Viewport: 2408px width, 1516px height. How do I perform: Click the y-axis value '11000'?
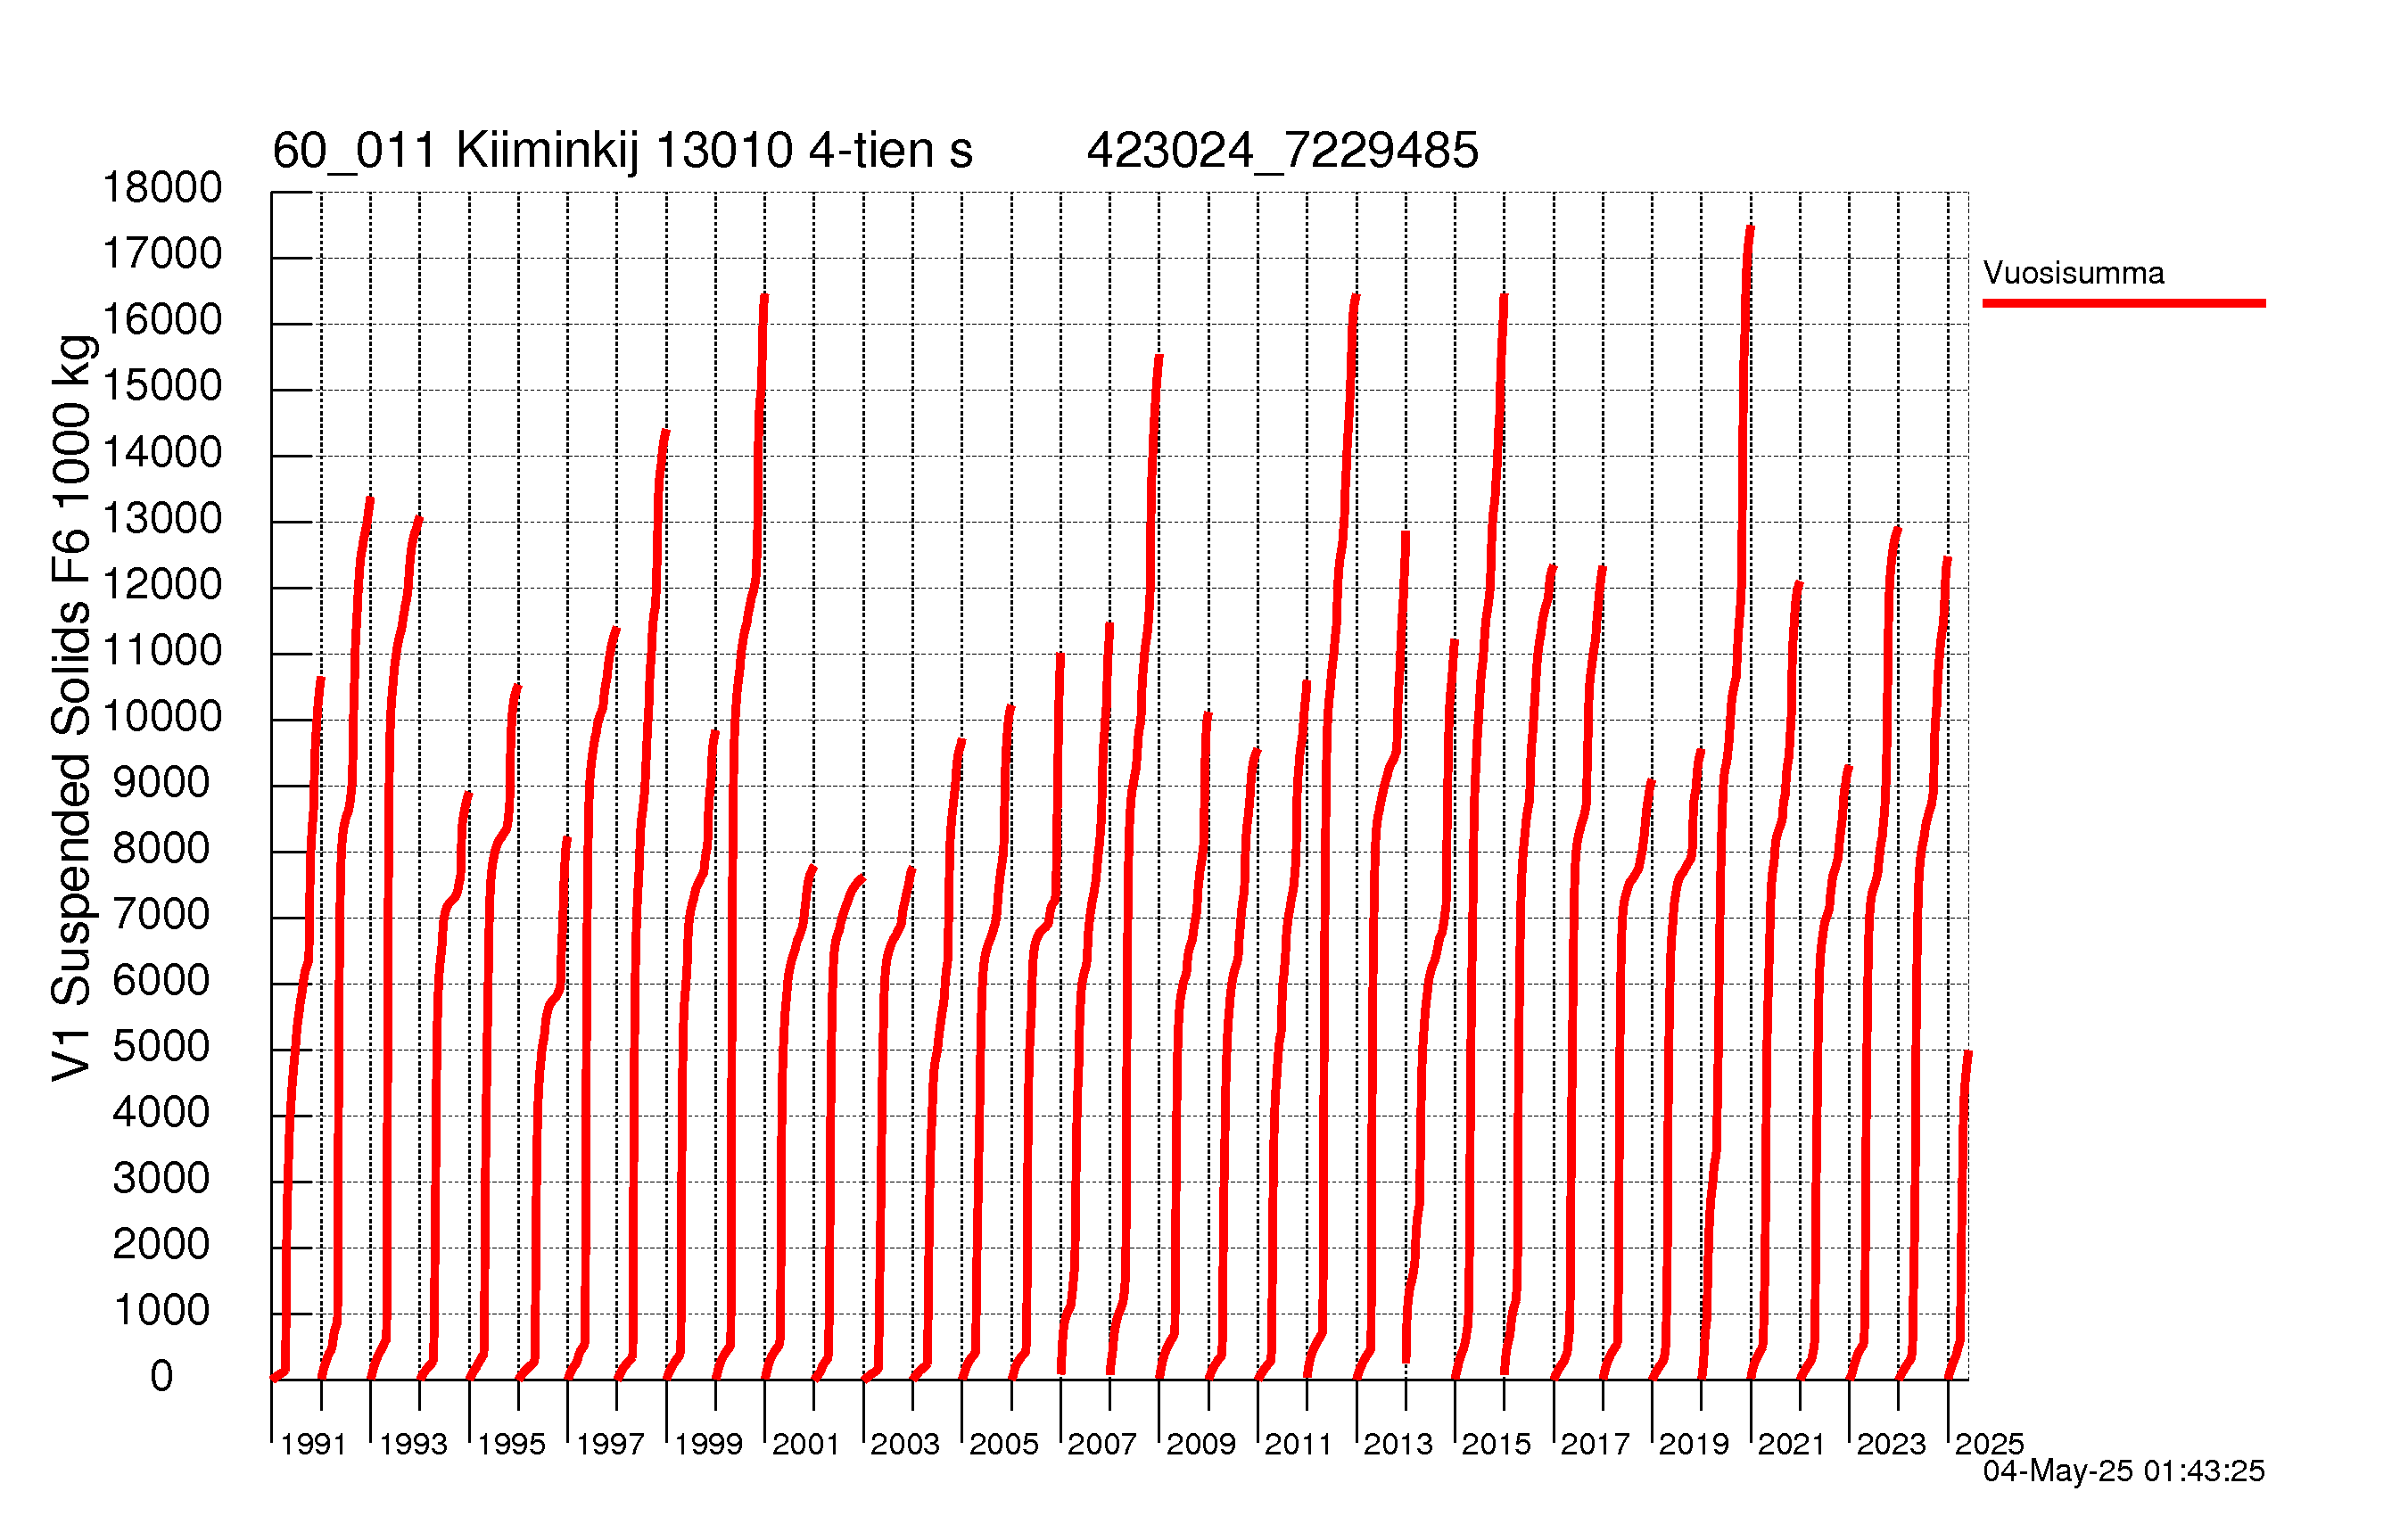tap(162, 651)
